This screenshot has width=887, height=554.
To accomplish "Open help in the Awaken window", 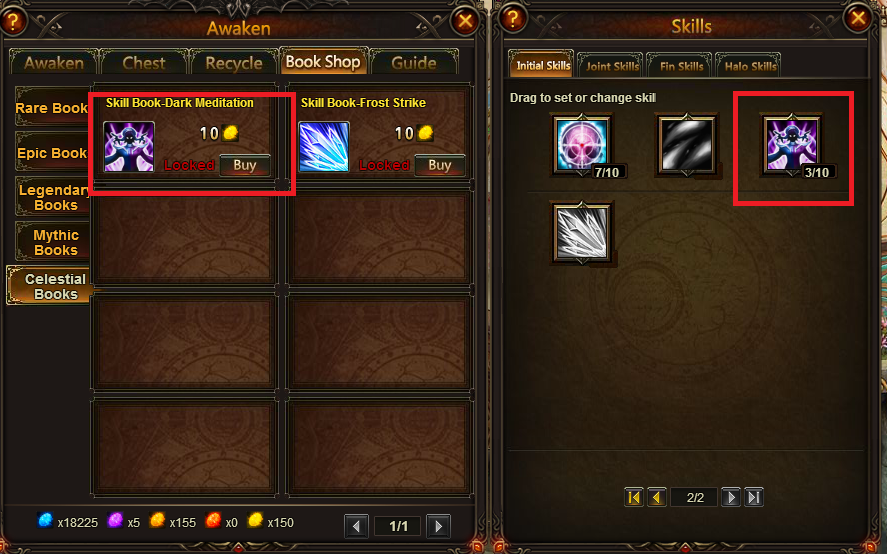I will (13, 22).
